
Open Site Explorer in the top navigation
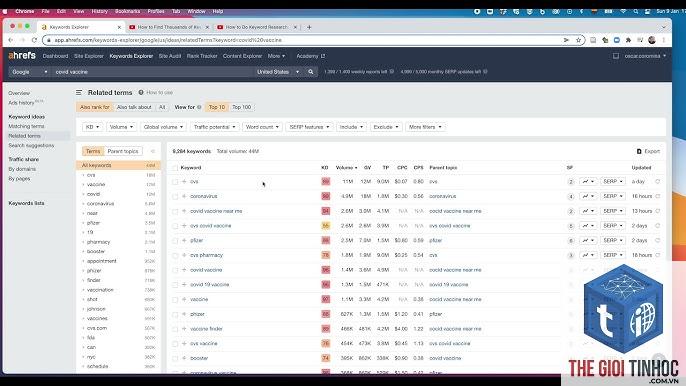pos(89,56)
